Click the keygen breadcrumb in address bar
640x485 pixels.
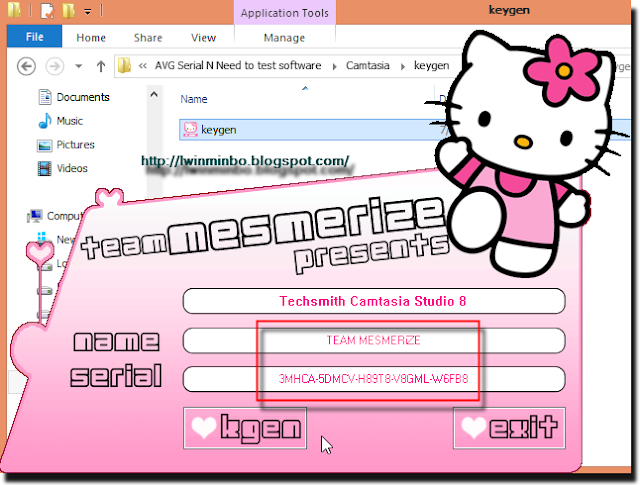tap(431, 65)
